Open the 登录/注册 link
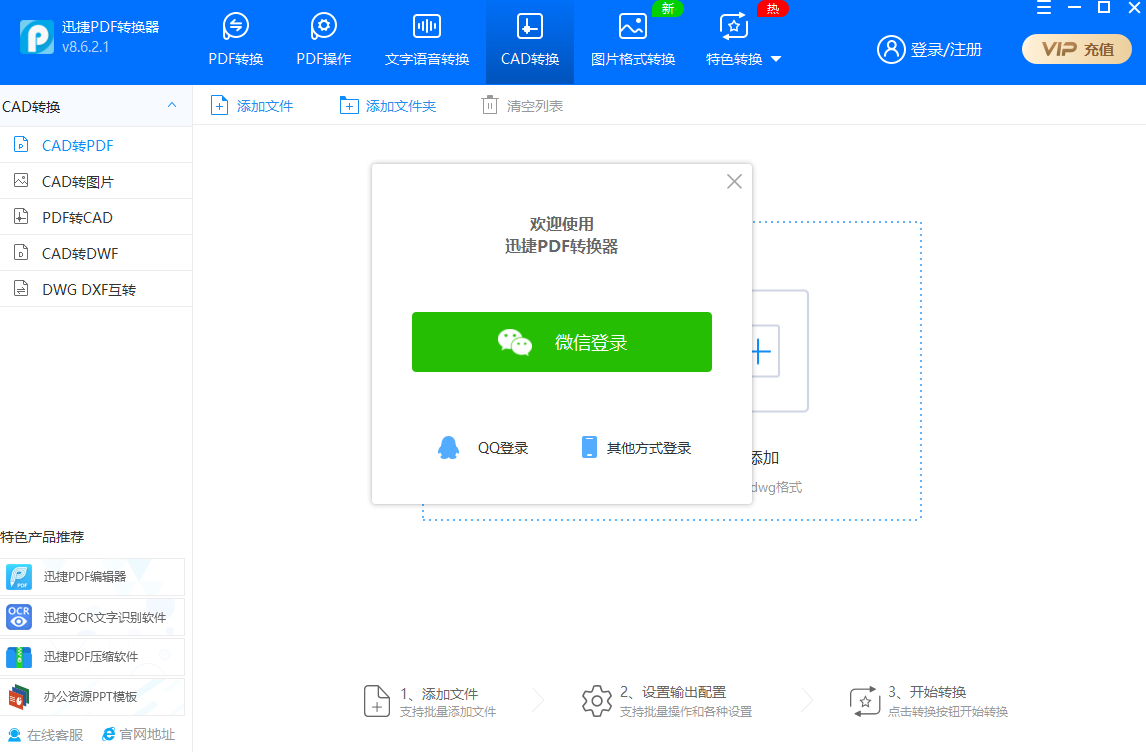Screen dimensions: 1146x752 point(946,50)
